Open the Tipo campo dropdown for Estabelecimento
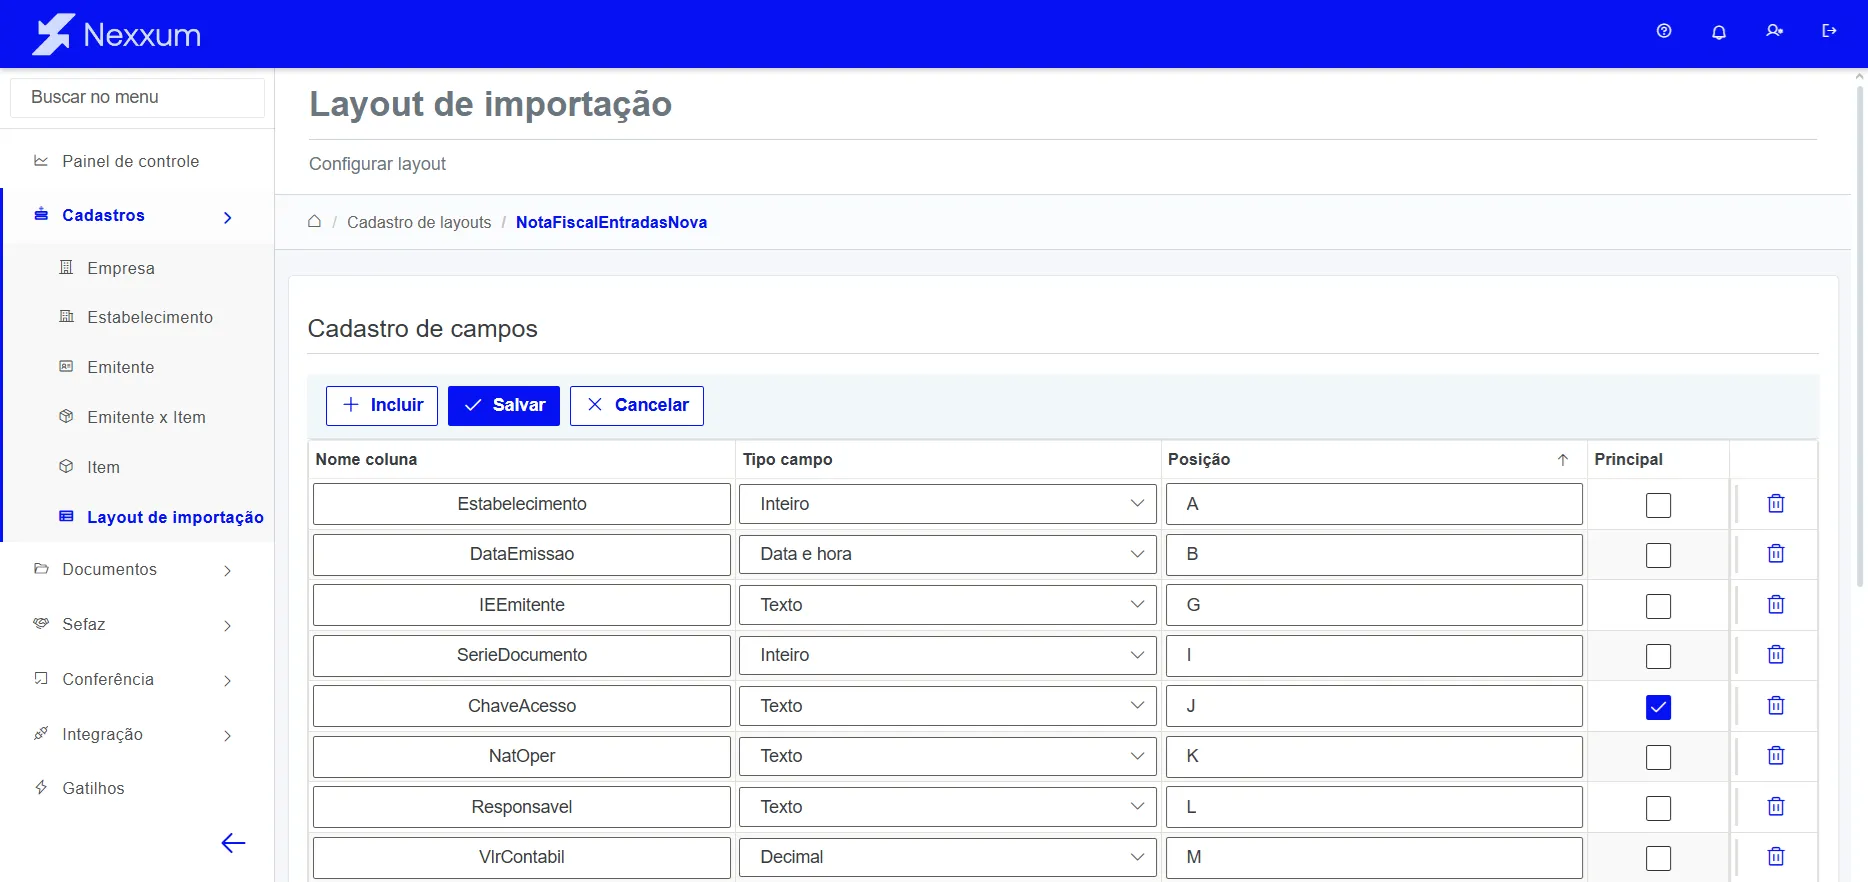The width and height of the screenshot is (1868, 882). coord(948,504)
